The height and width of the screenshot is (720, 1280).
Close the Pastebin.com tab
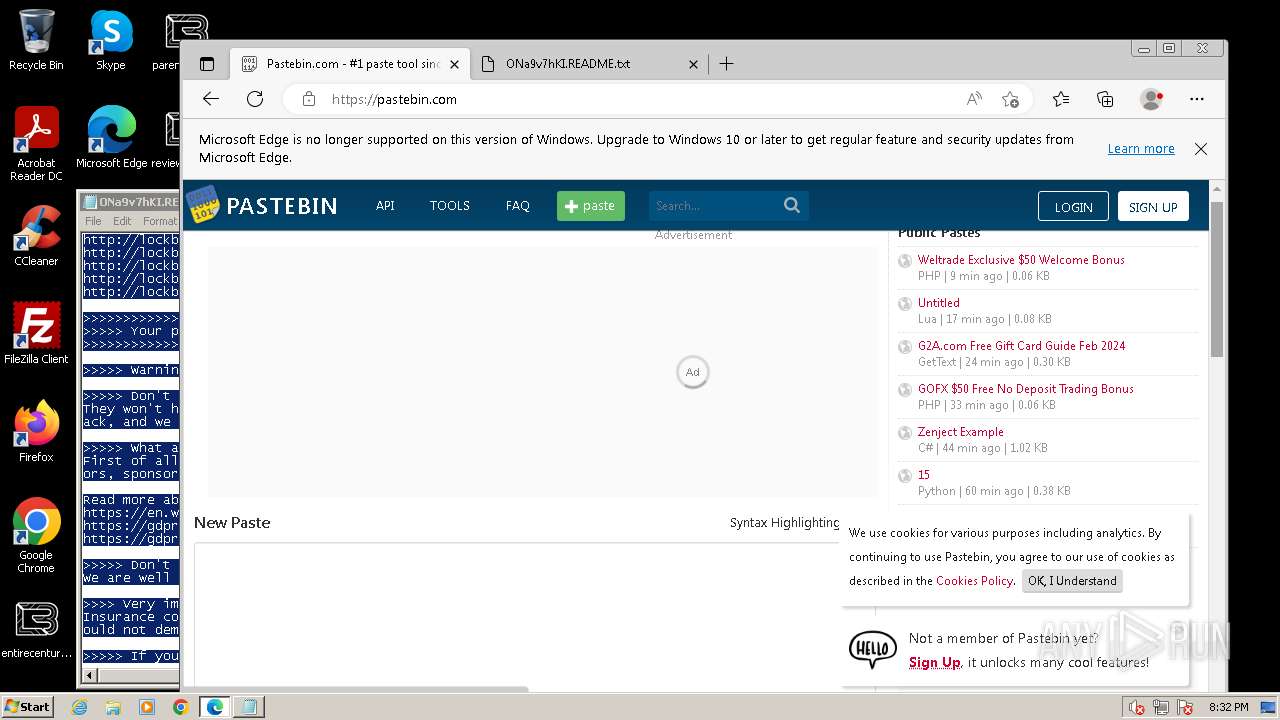[x=454, y=64]
